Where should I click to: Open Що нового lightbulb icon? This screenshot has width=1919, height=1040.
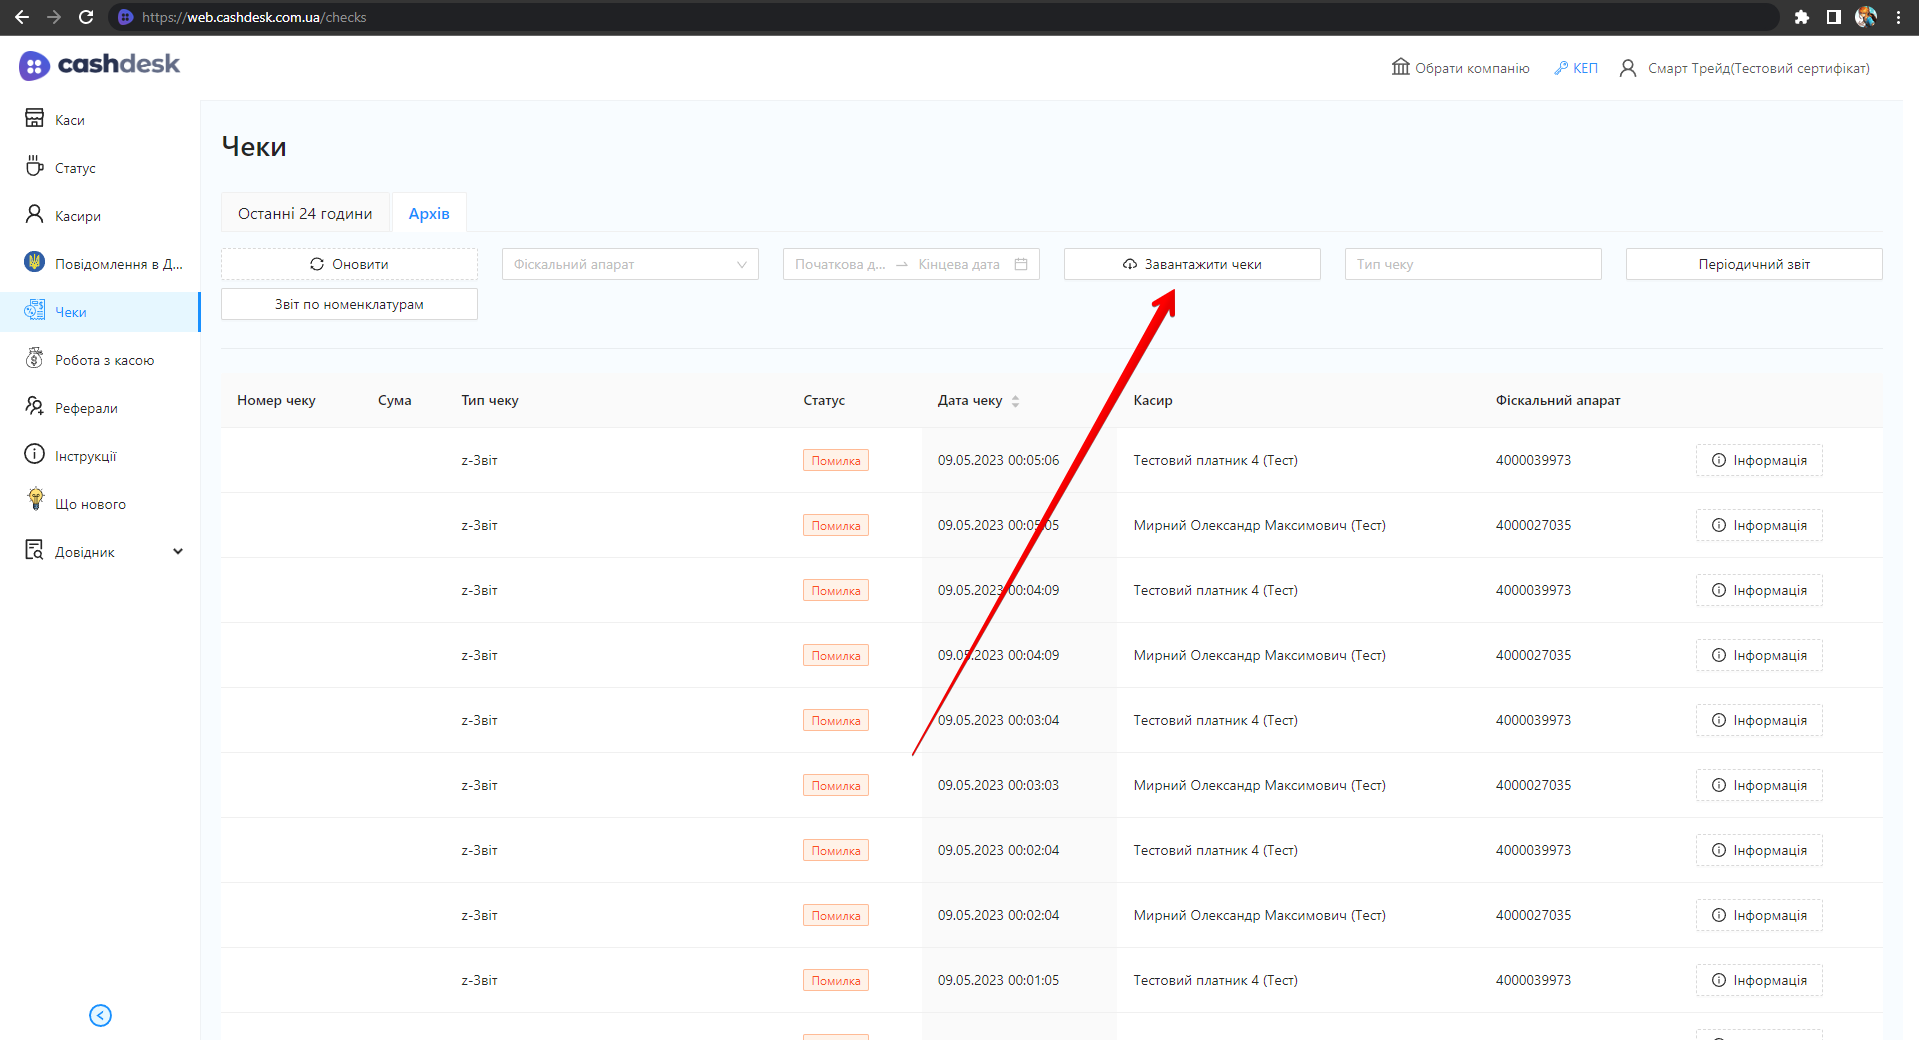point(35,500)
